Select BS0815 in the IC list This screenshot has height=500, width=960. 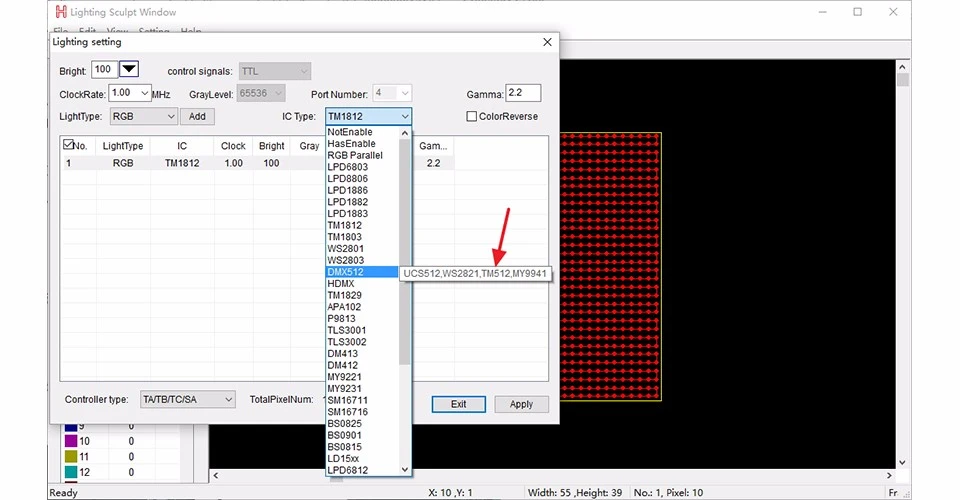pyautogui.click(x=362, y=447)
